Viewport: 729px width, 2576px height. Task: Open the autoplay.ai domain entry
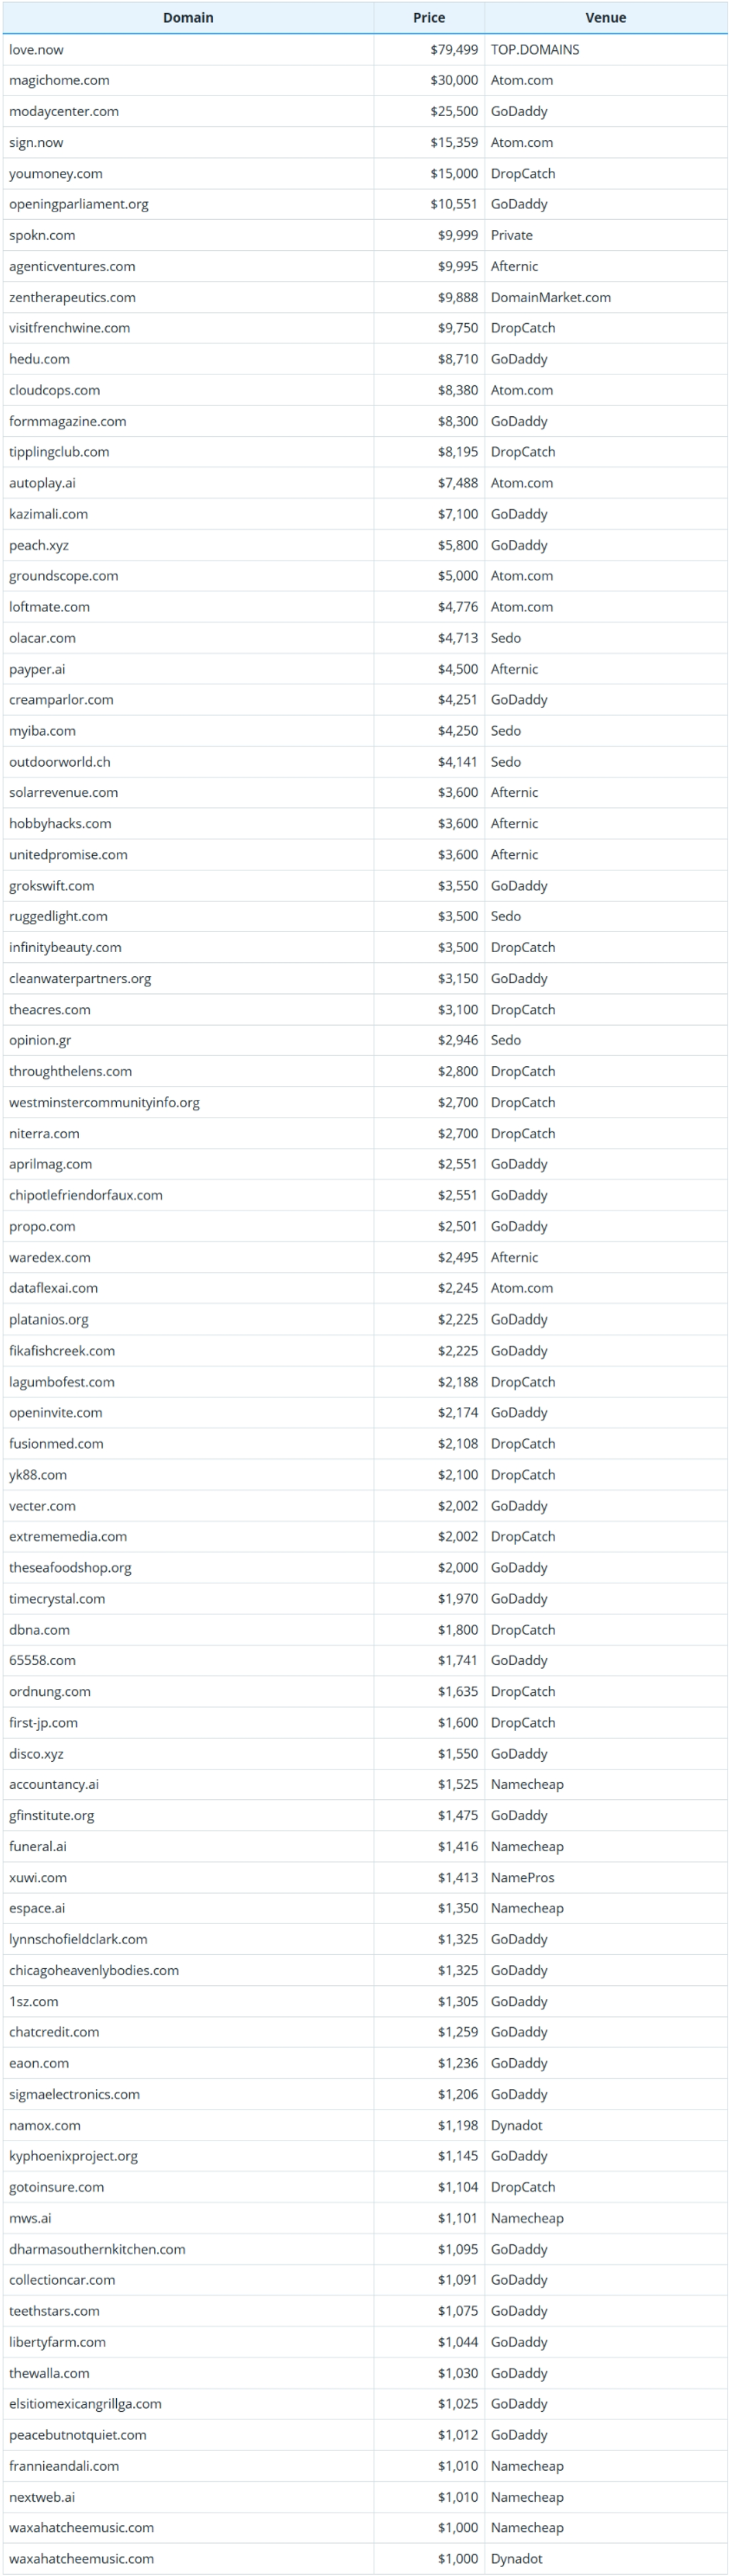click(43, 483)
